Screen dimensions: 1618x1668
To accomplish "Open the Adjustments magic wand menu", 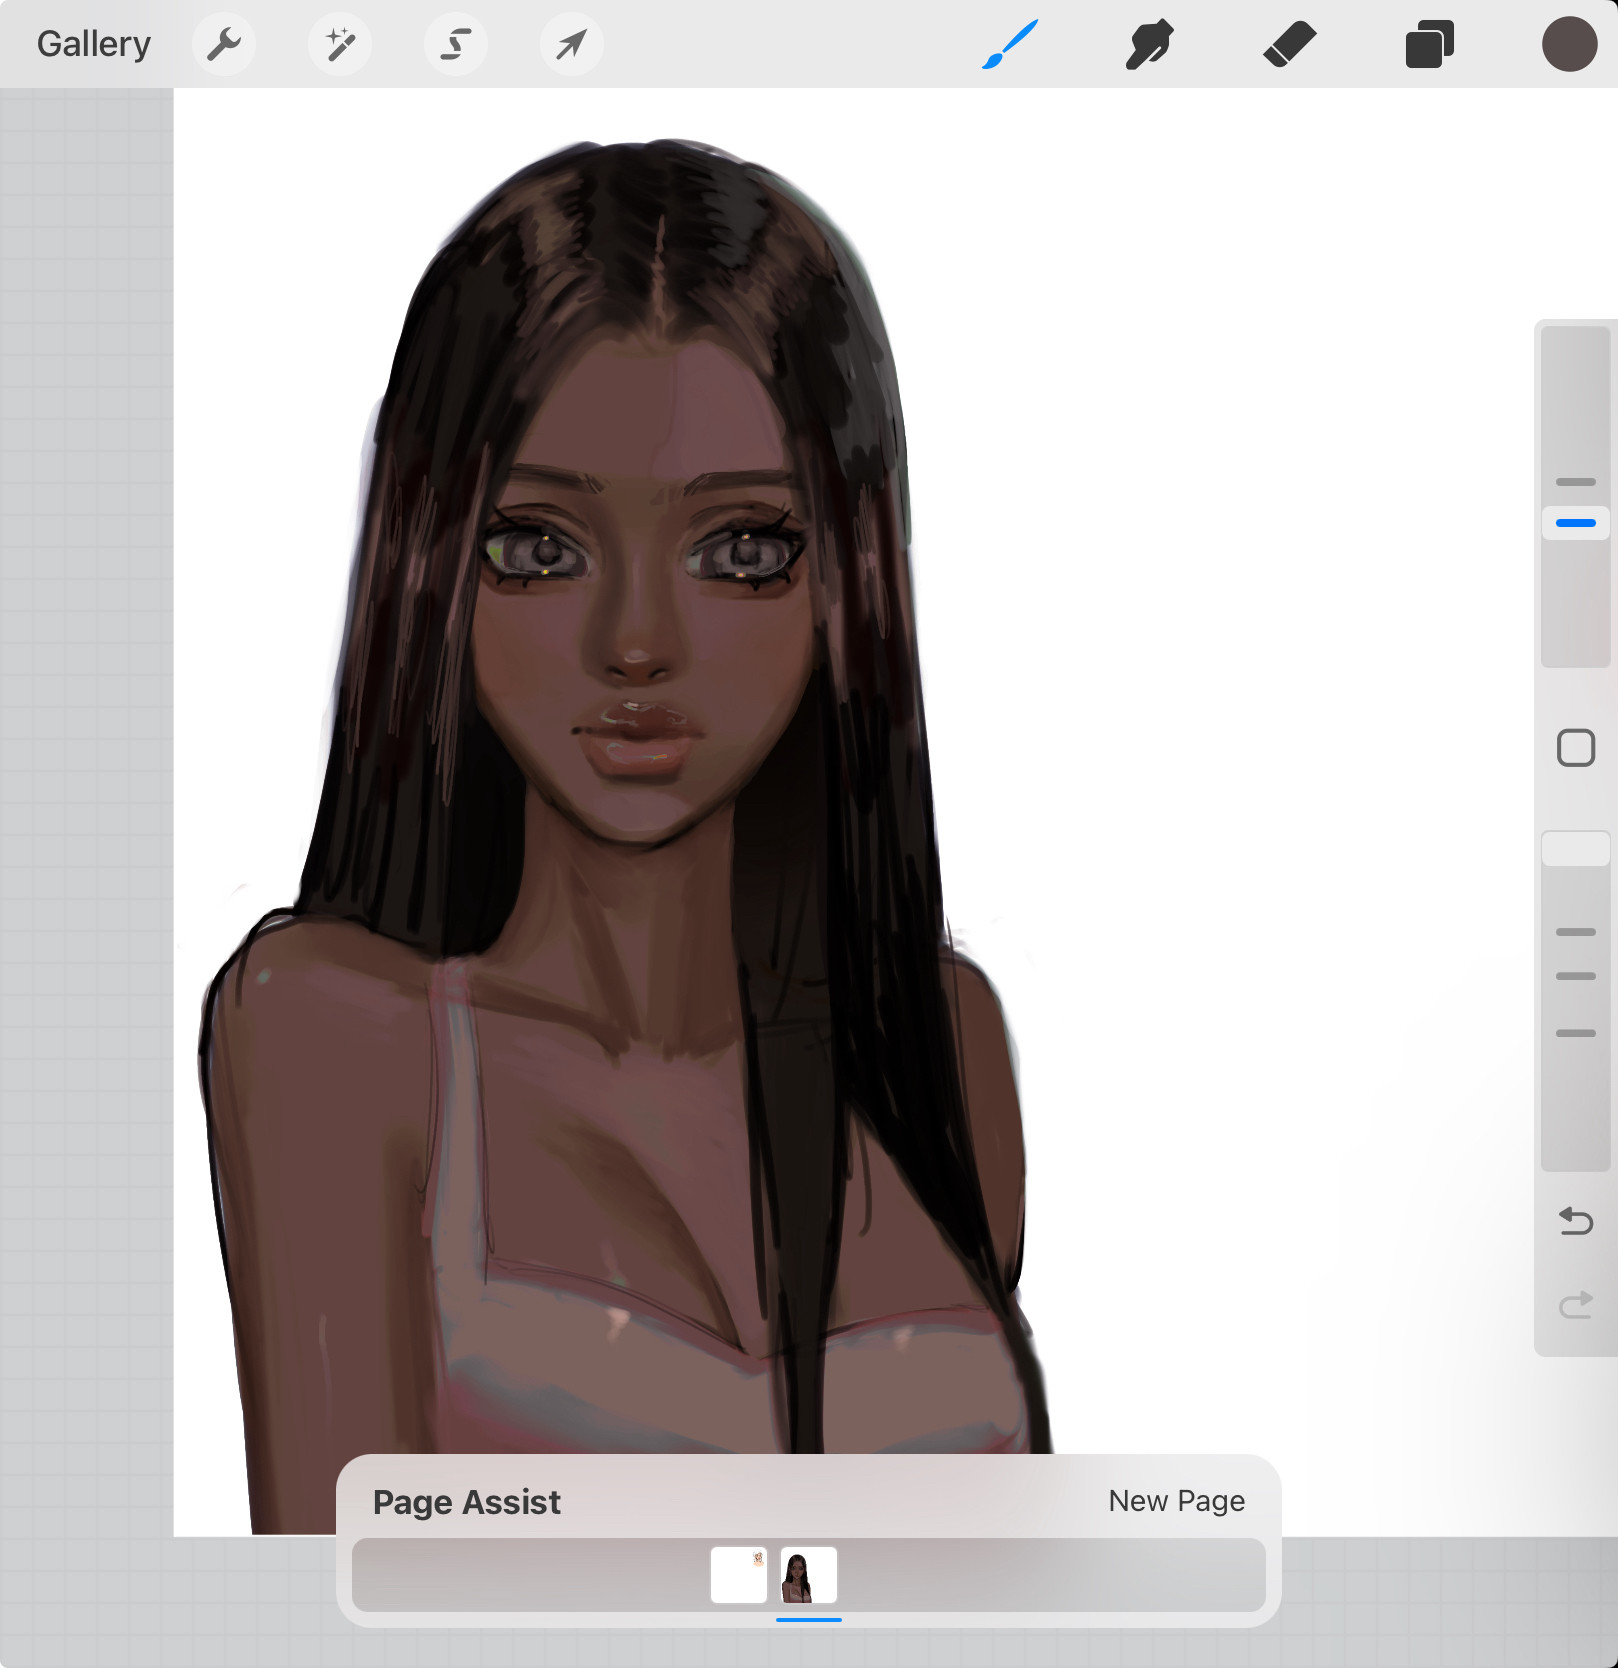I will [x=340, y=44].
